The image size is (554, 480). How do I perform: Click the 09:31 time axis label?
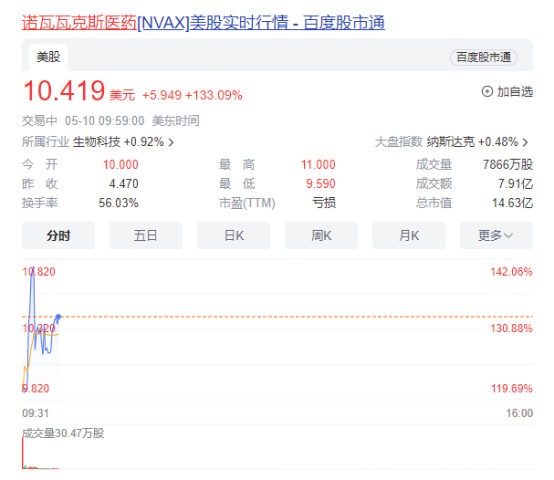(36, 413)
